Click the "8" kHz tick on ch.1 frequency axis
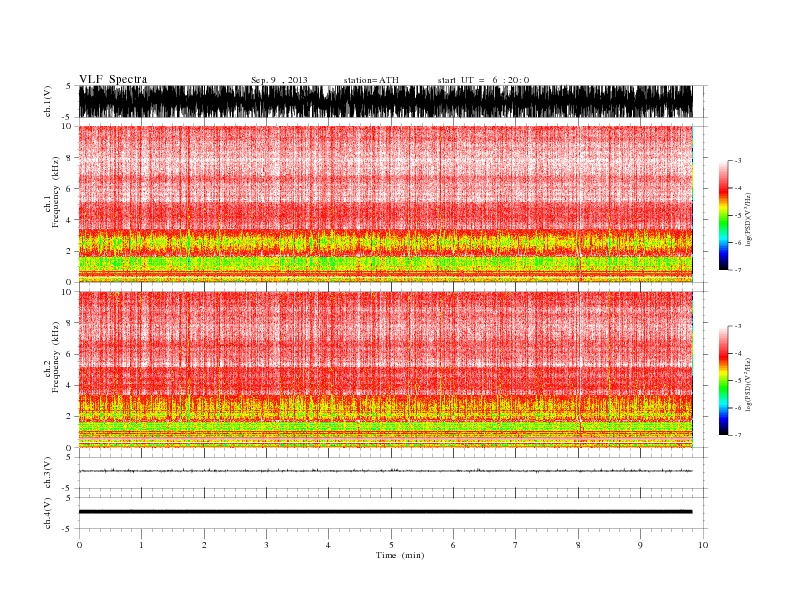792x612 pixels. coord(68,157)
